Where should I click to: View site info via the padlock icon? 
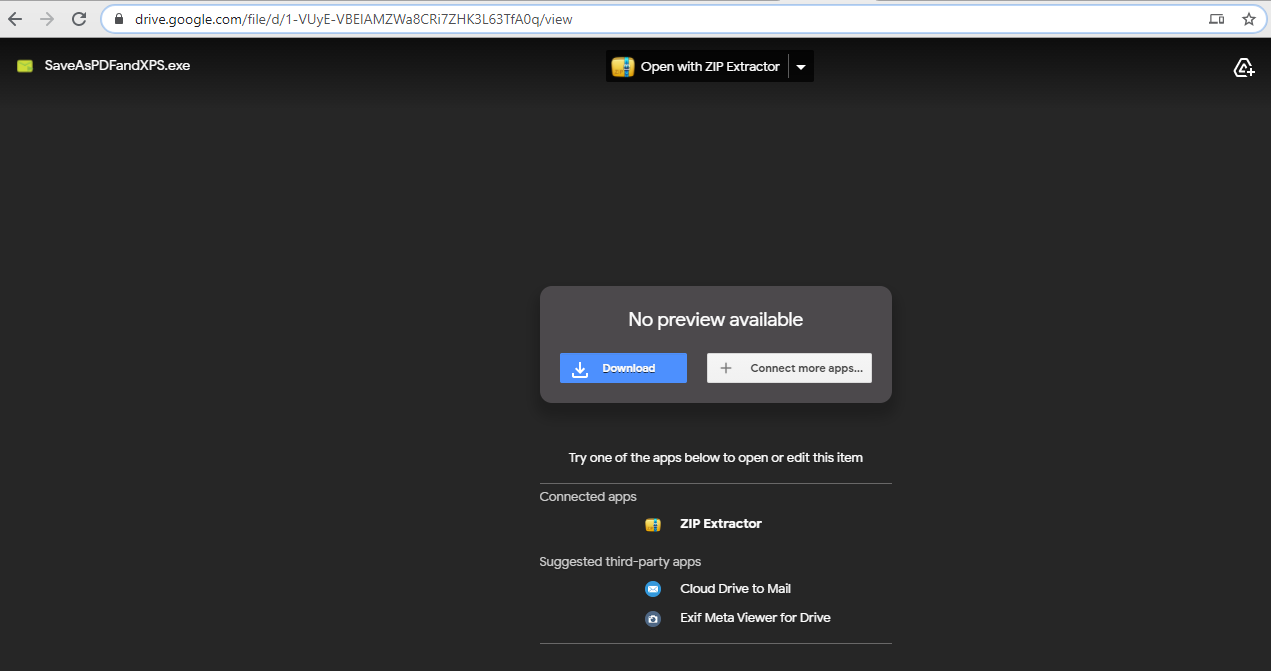pyautogui.click(x=118, y=19)
